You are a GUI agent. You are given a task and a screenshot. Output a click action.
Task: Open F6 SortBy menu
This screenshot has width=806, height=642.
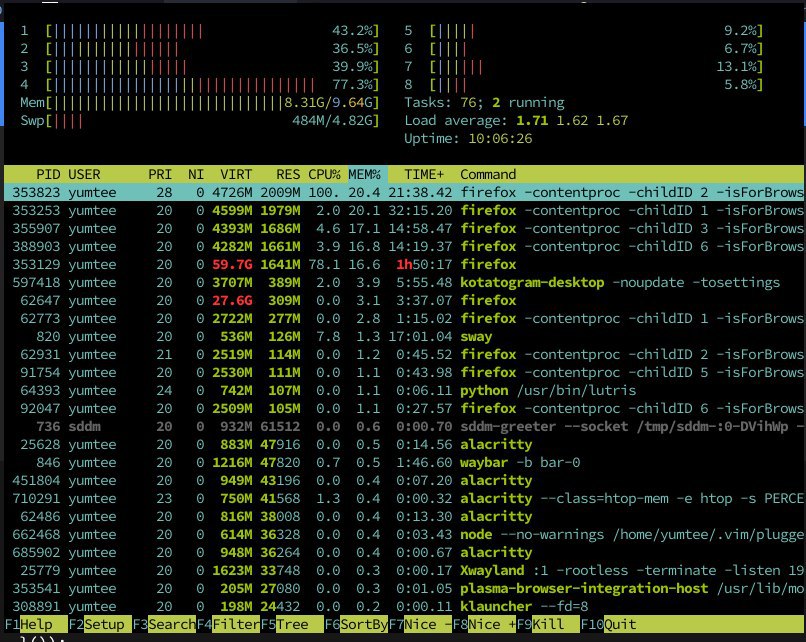[356, 625]
